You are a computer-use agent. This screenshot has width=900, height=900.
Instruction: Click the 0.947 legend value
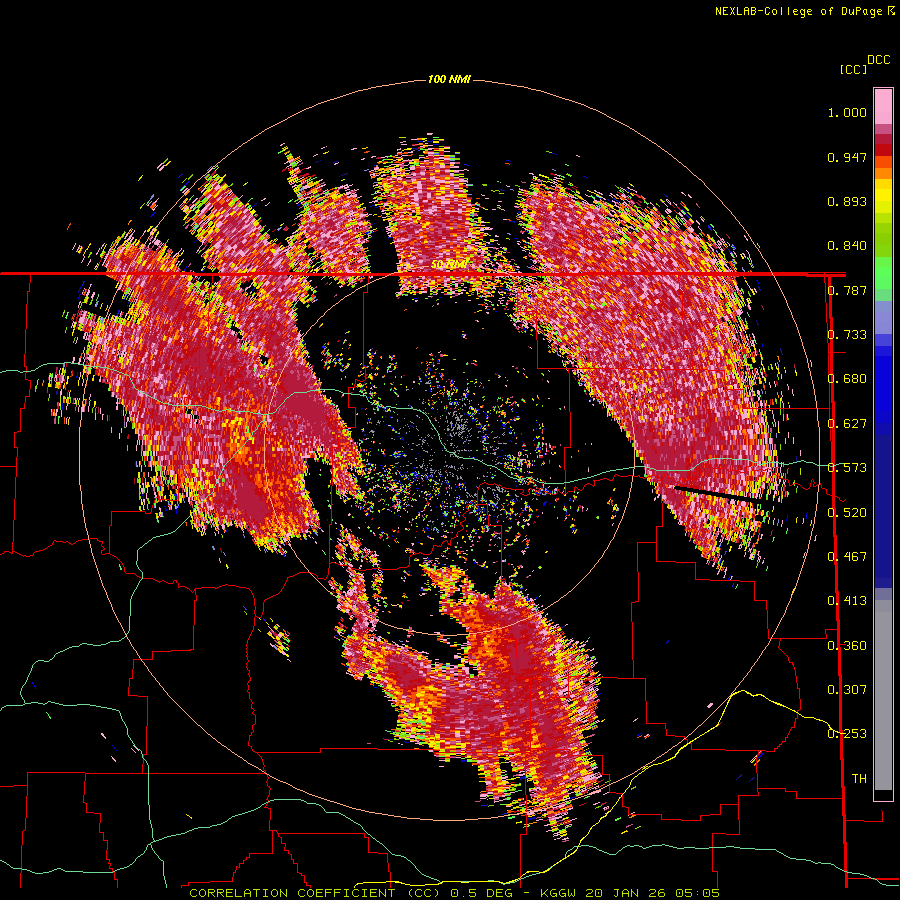pyautogui.click(x=847, y=157)
